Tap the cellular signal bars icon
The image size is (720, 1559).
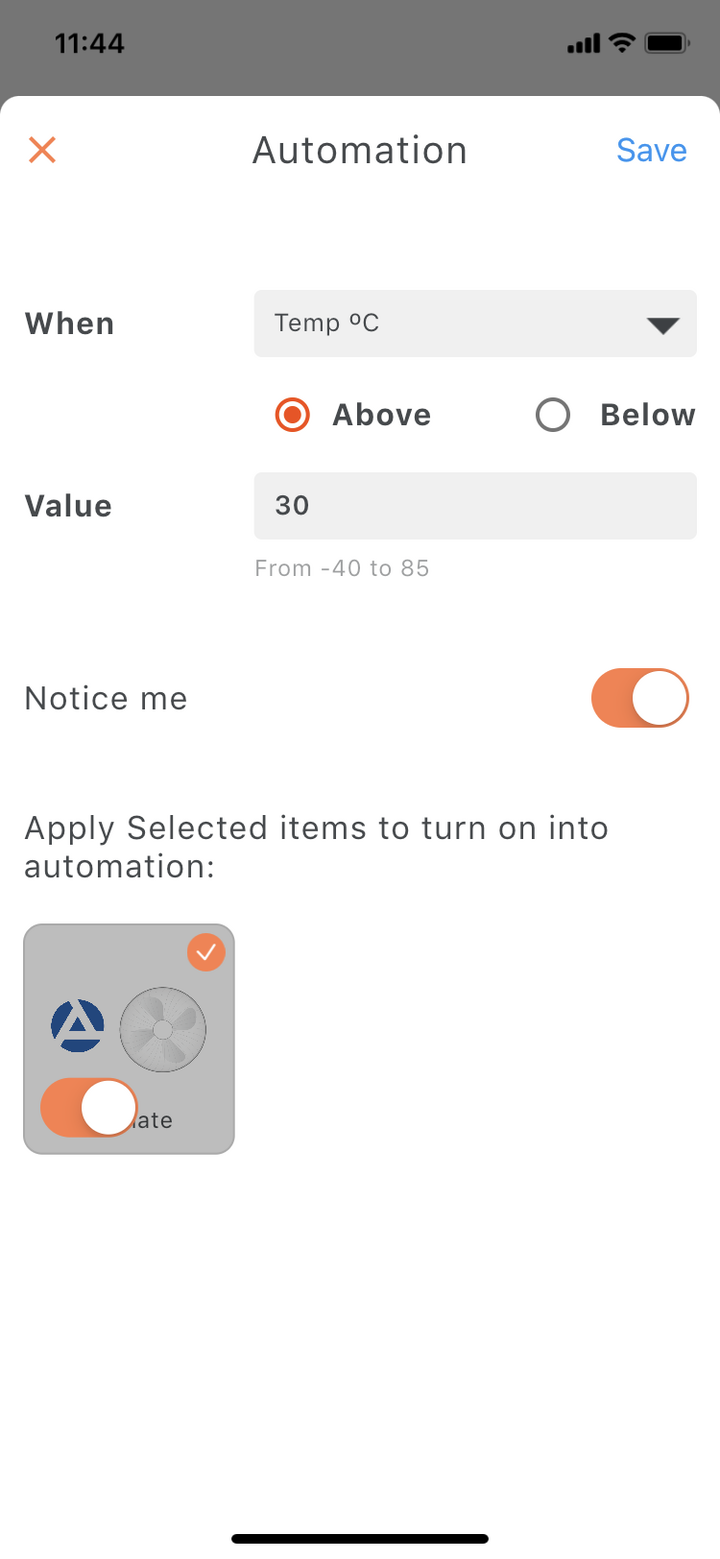(x=583, y=44)
